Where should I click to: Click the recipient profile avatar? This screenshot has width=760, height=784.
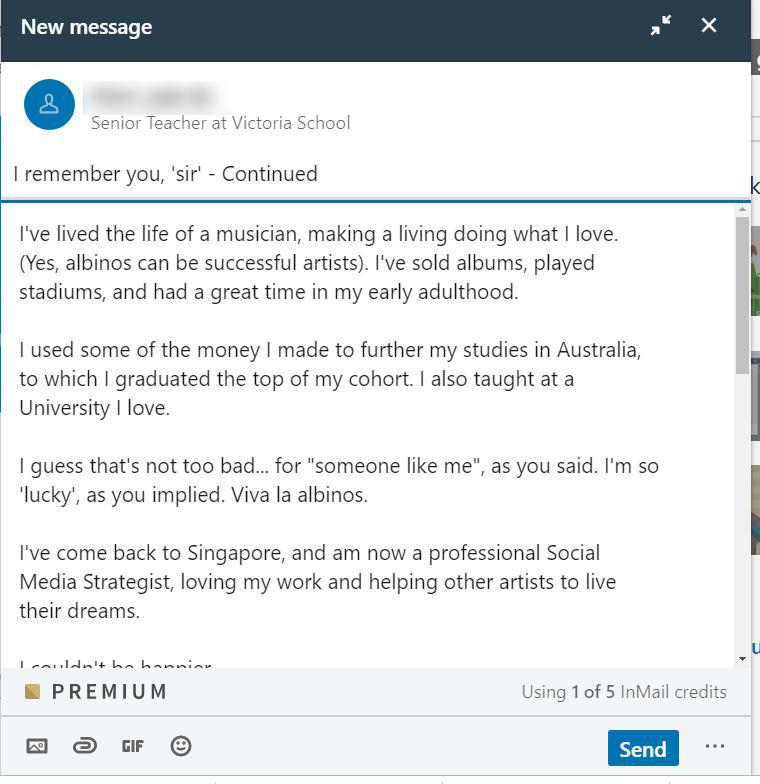[x=49, y=104]
